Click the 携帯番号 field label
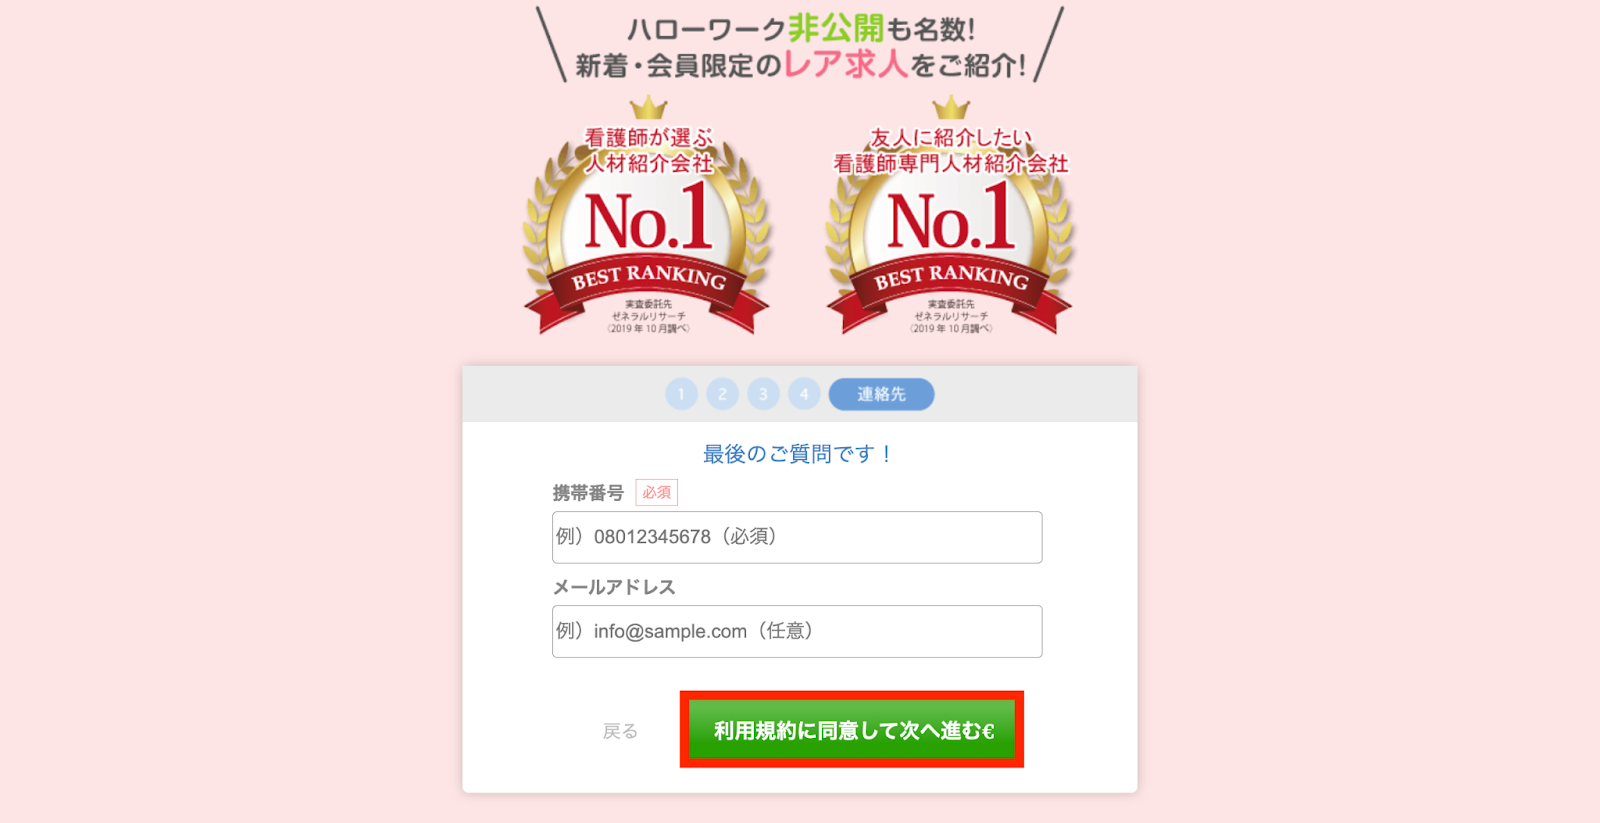The image size is (1600, 823). coord(588,493)
